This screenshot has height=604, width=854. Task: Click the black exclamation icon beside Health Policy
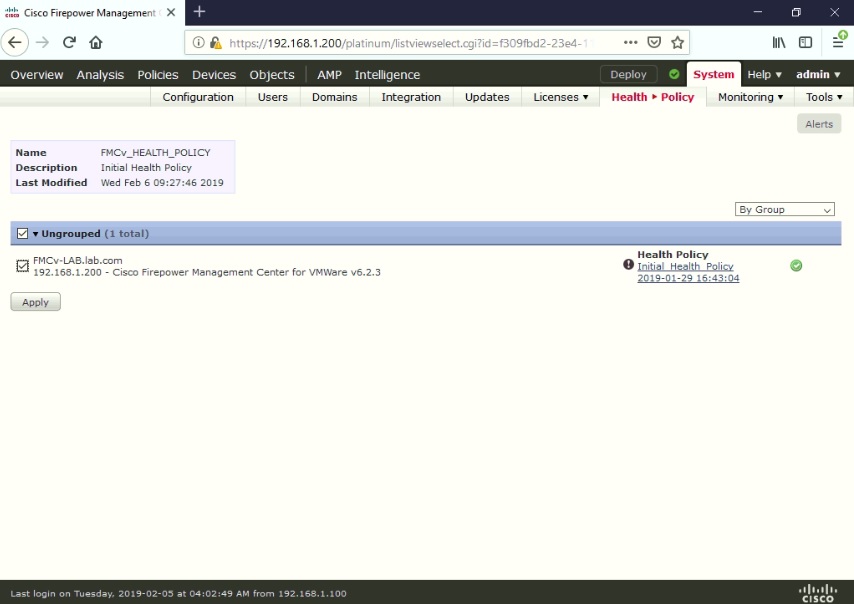coord(628,264)
